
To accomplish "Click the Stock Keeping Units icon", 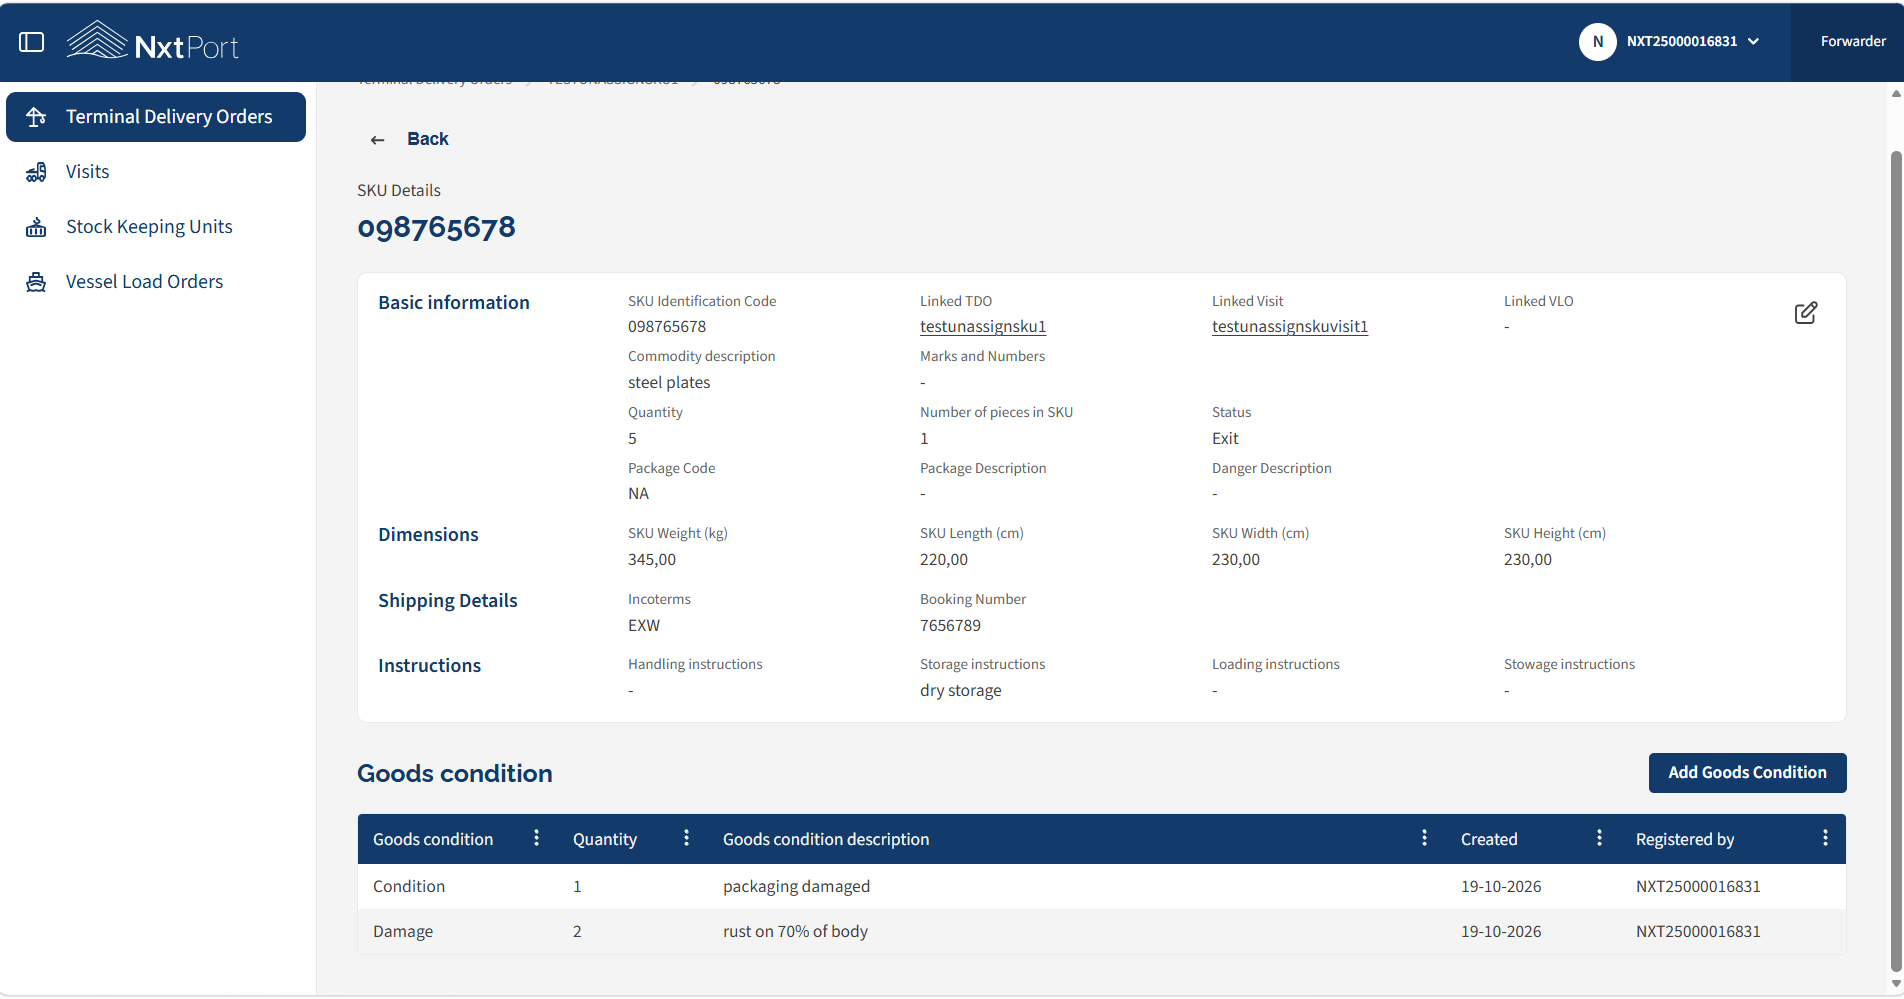I will pos(36,227).
